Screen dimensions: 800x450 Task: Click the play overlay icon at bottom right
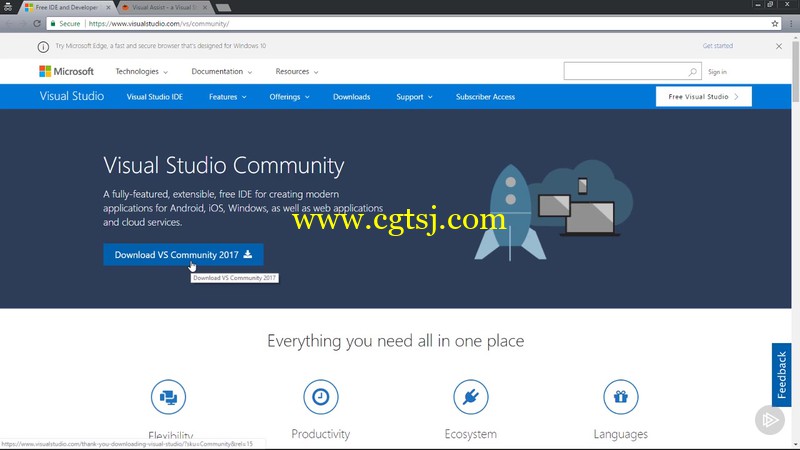[x=770, y=420]
